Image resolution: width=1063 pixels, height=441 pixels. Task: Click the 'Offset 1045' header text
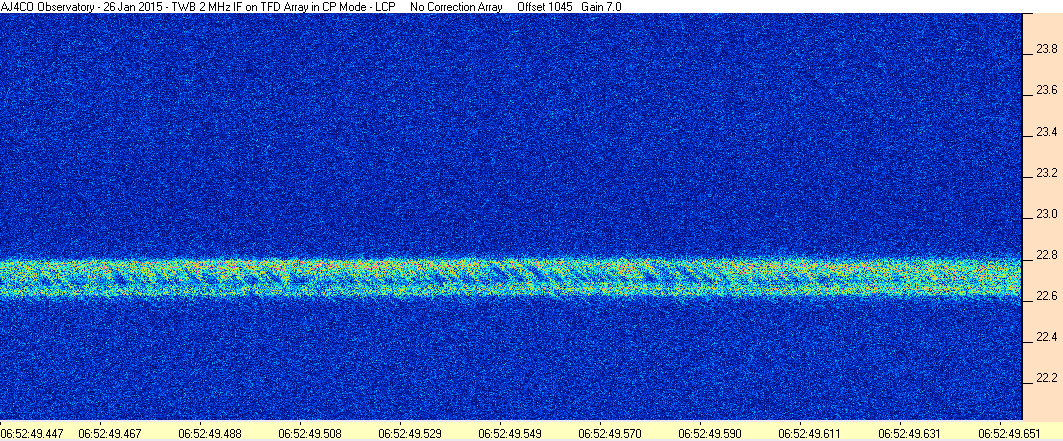(544, 7)
